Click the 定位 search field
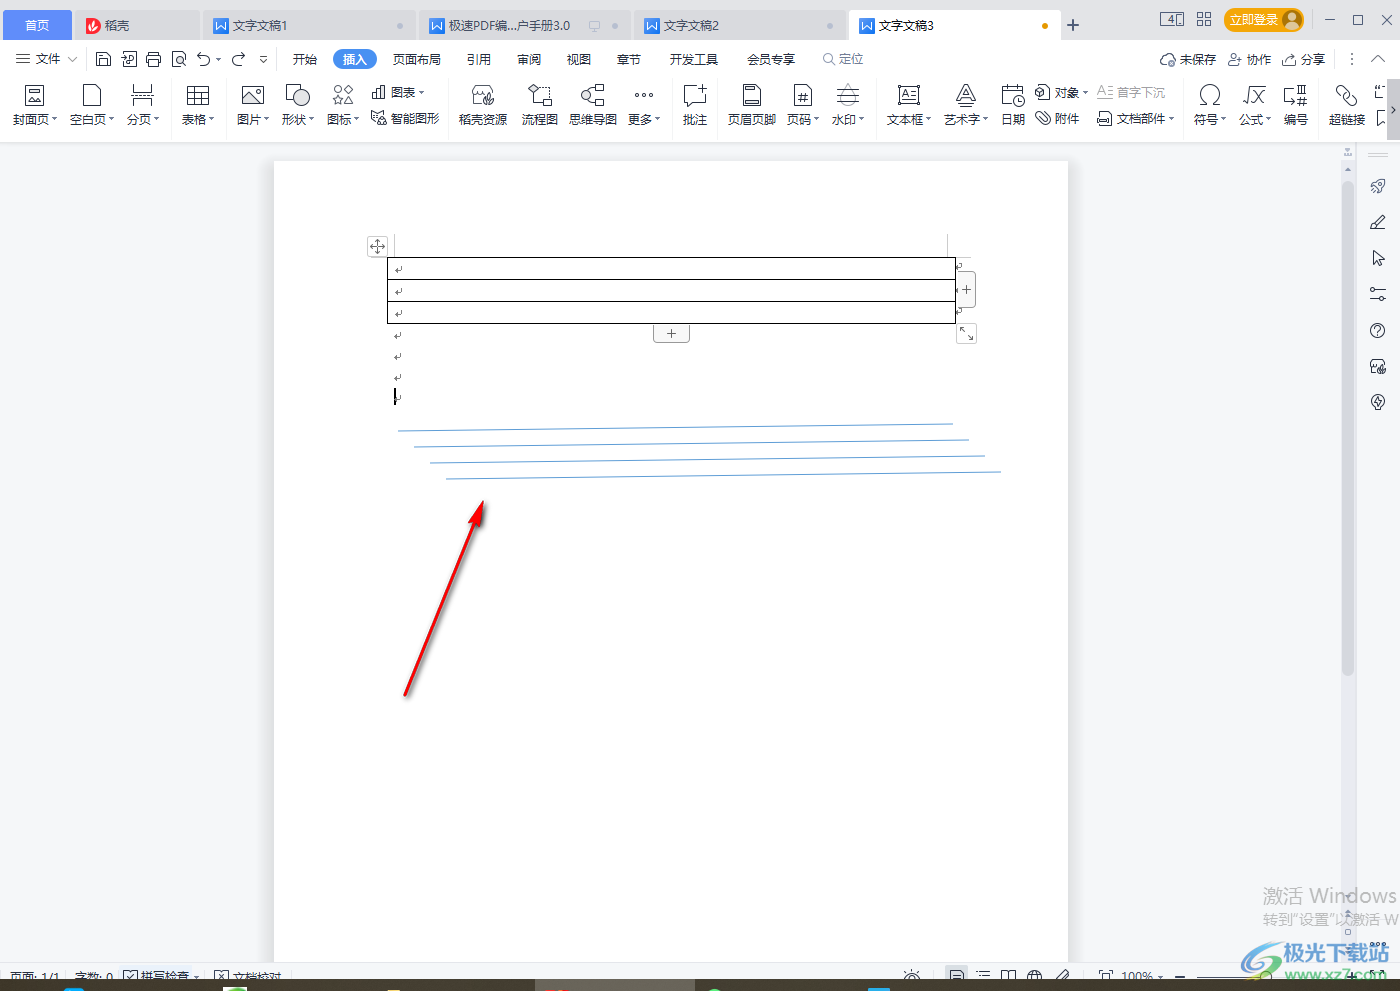This screenshot has height=991, width=1400. click(843, 59)
